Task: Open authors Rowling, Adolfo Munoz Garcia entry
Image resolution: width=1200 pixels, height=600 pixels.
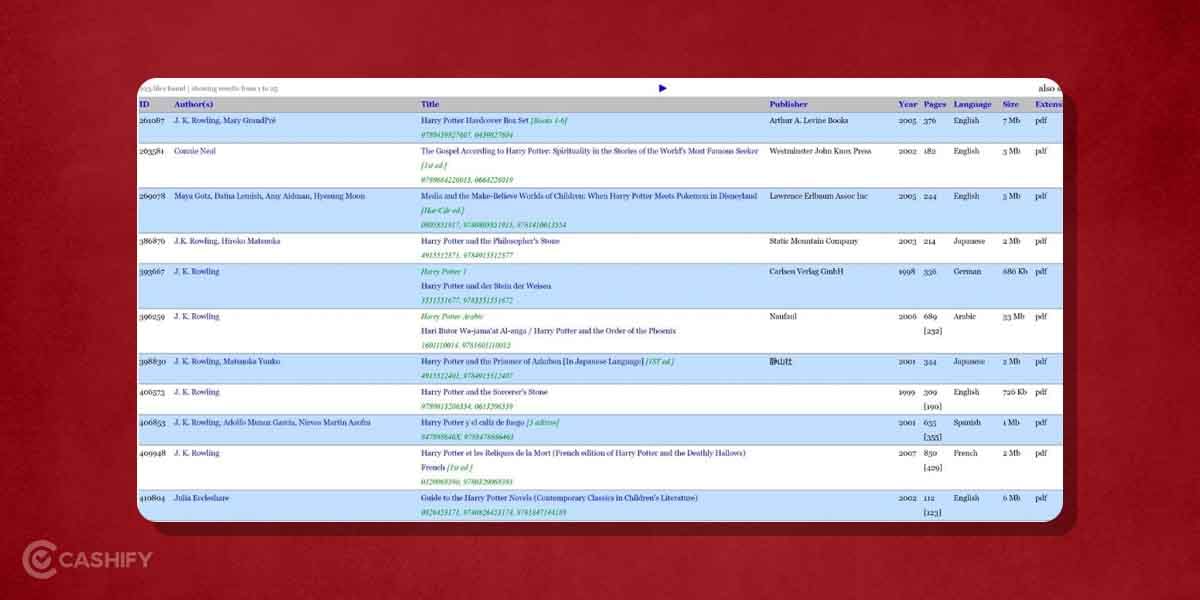Action: [272, 422]
